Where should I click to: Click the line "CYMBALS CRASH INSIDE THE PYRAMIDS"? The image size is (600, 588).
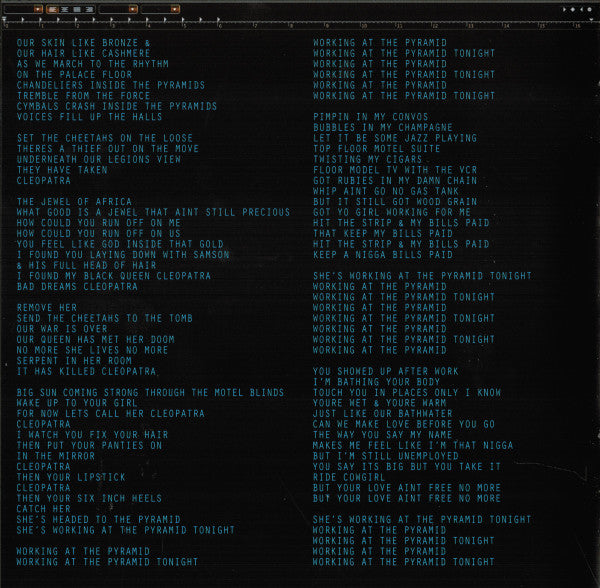point(117,106)
